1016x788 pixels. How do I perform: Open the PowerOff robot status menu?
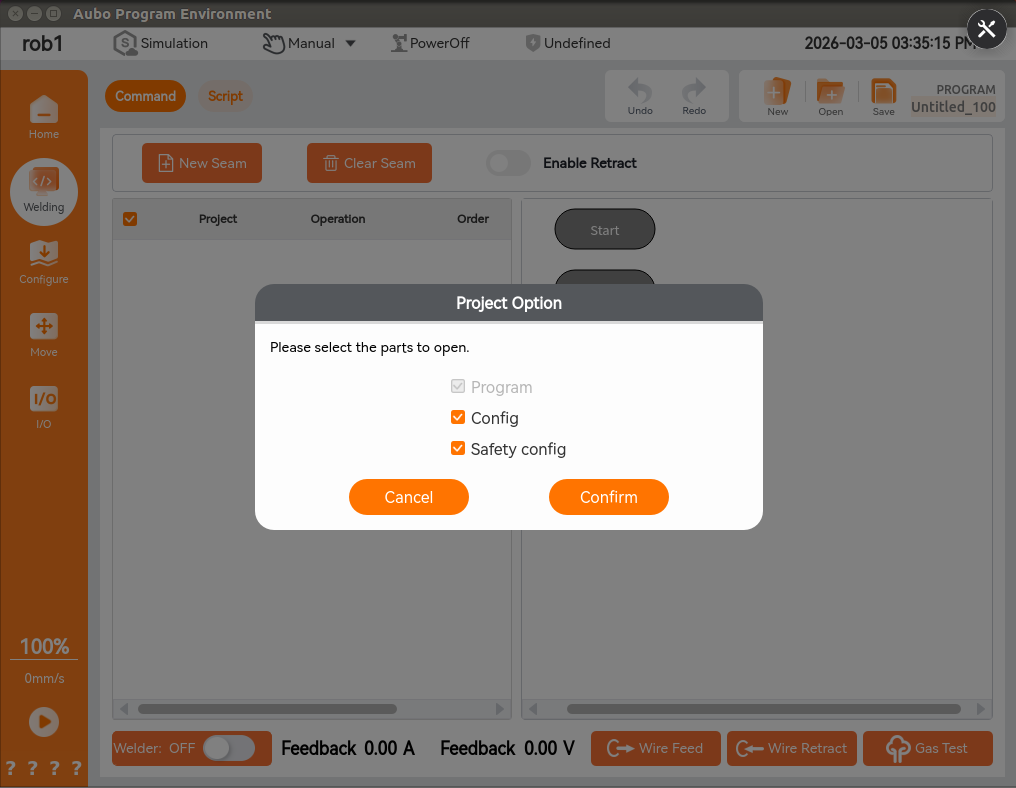tap(430, 43)
